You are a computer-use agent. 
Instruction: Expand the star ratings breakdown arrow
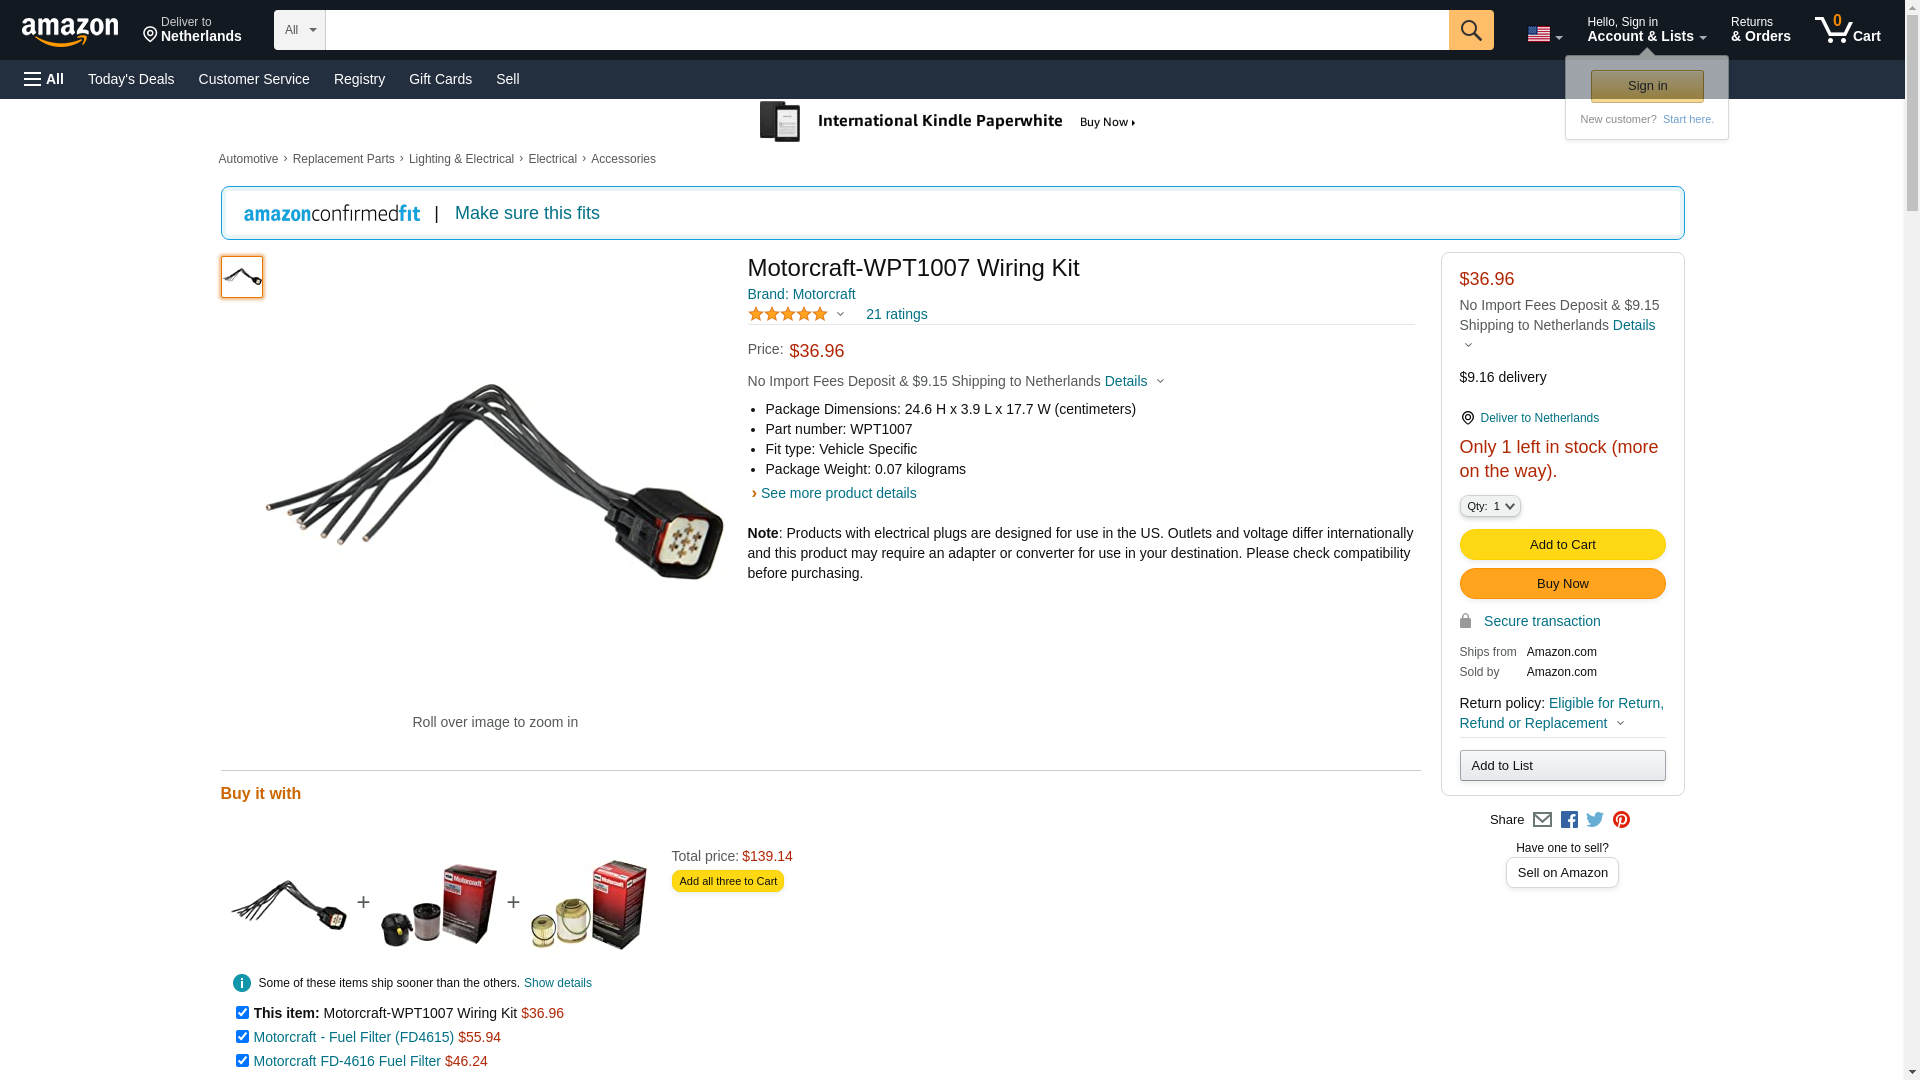pyautogui.click(x=840, y=315)
